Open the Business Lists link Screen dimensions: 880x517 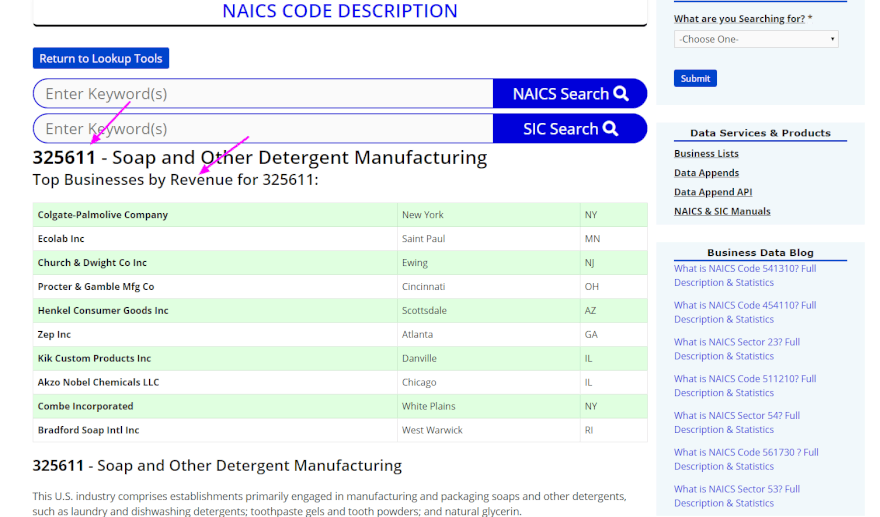coord(706,154)
